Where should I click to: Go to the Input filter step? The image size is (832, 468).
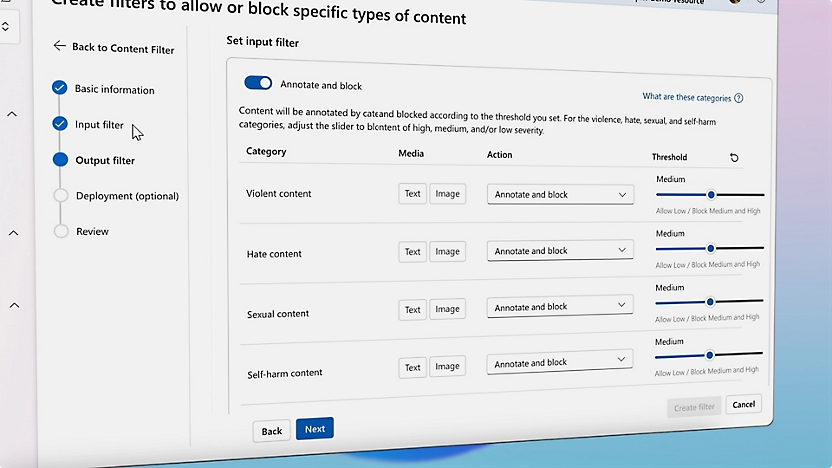click(99, 125)
